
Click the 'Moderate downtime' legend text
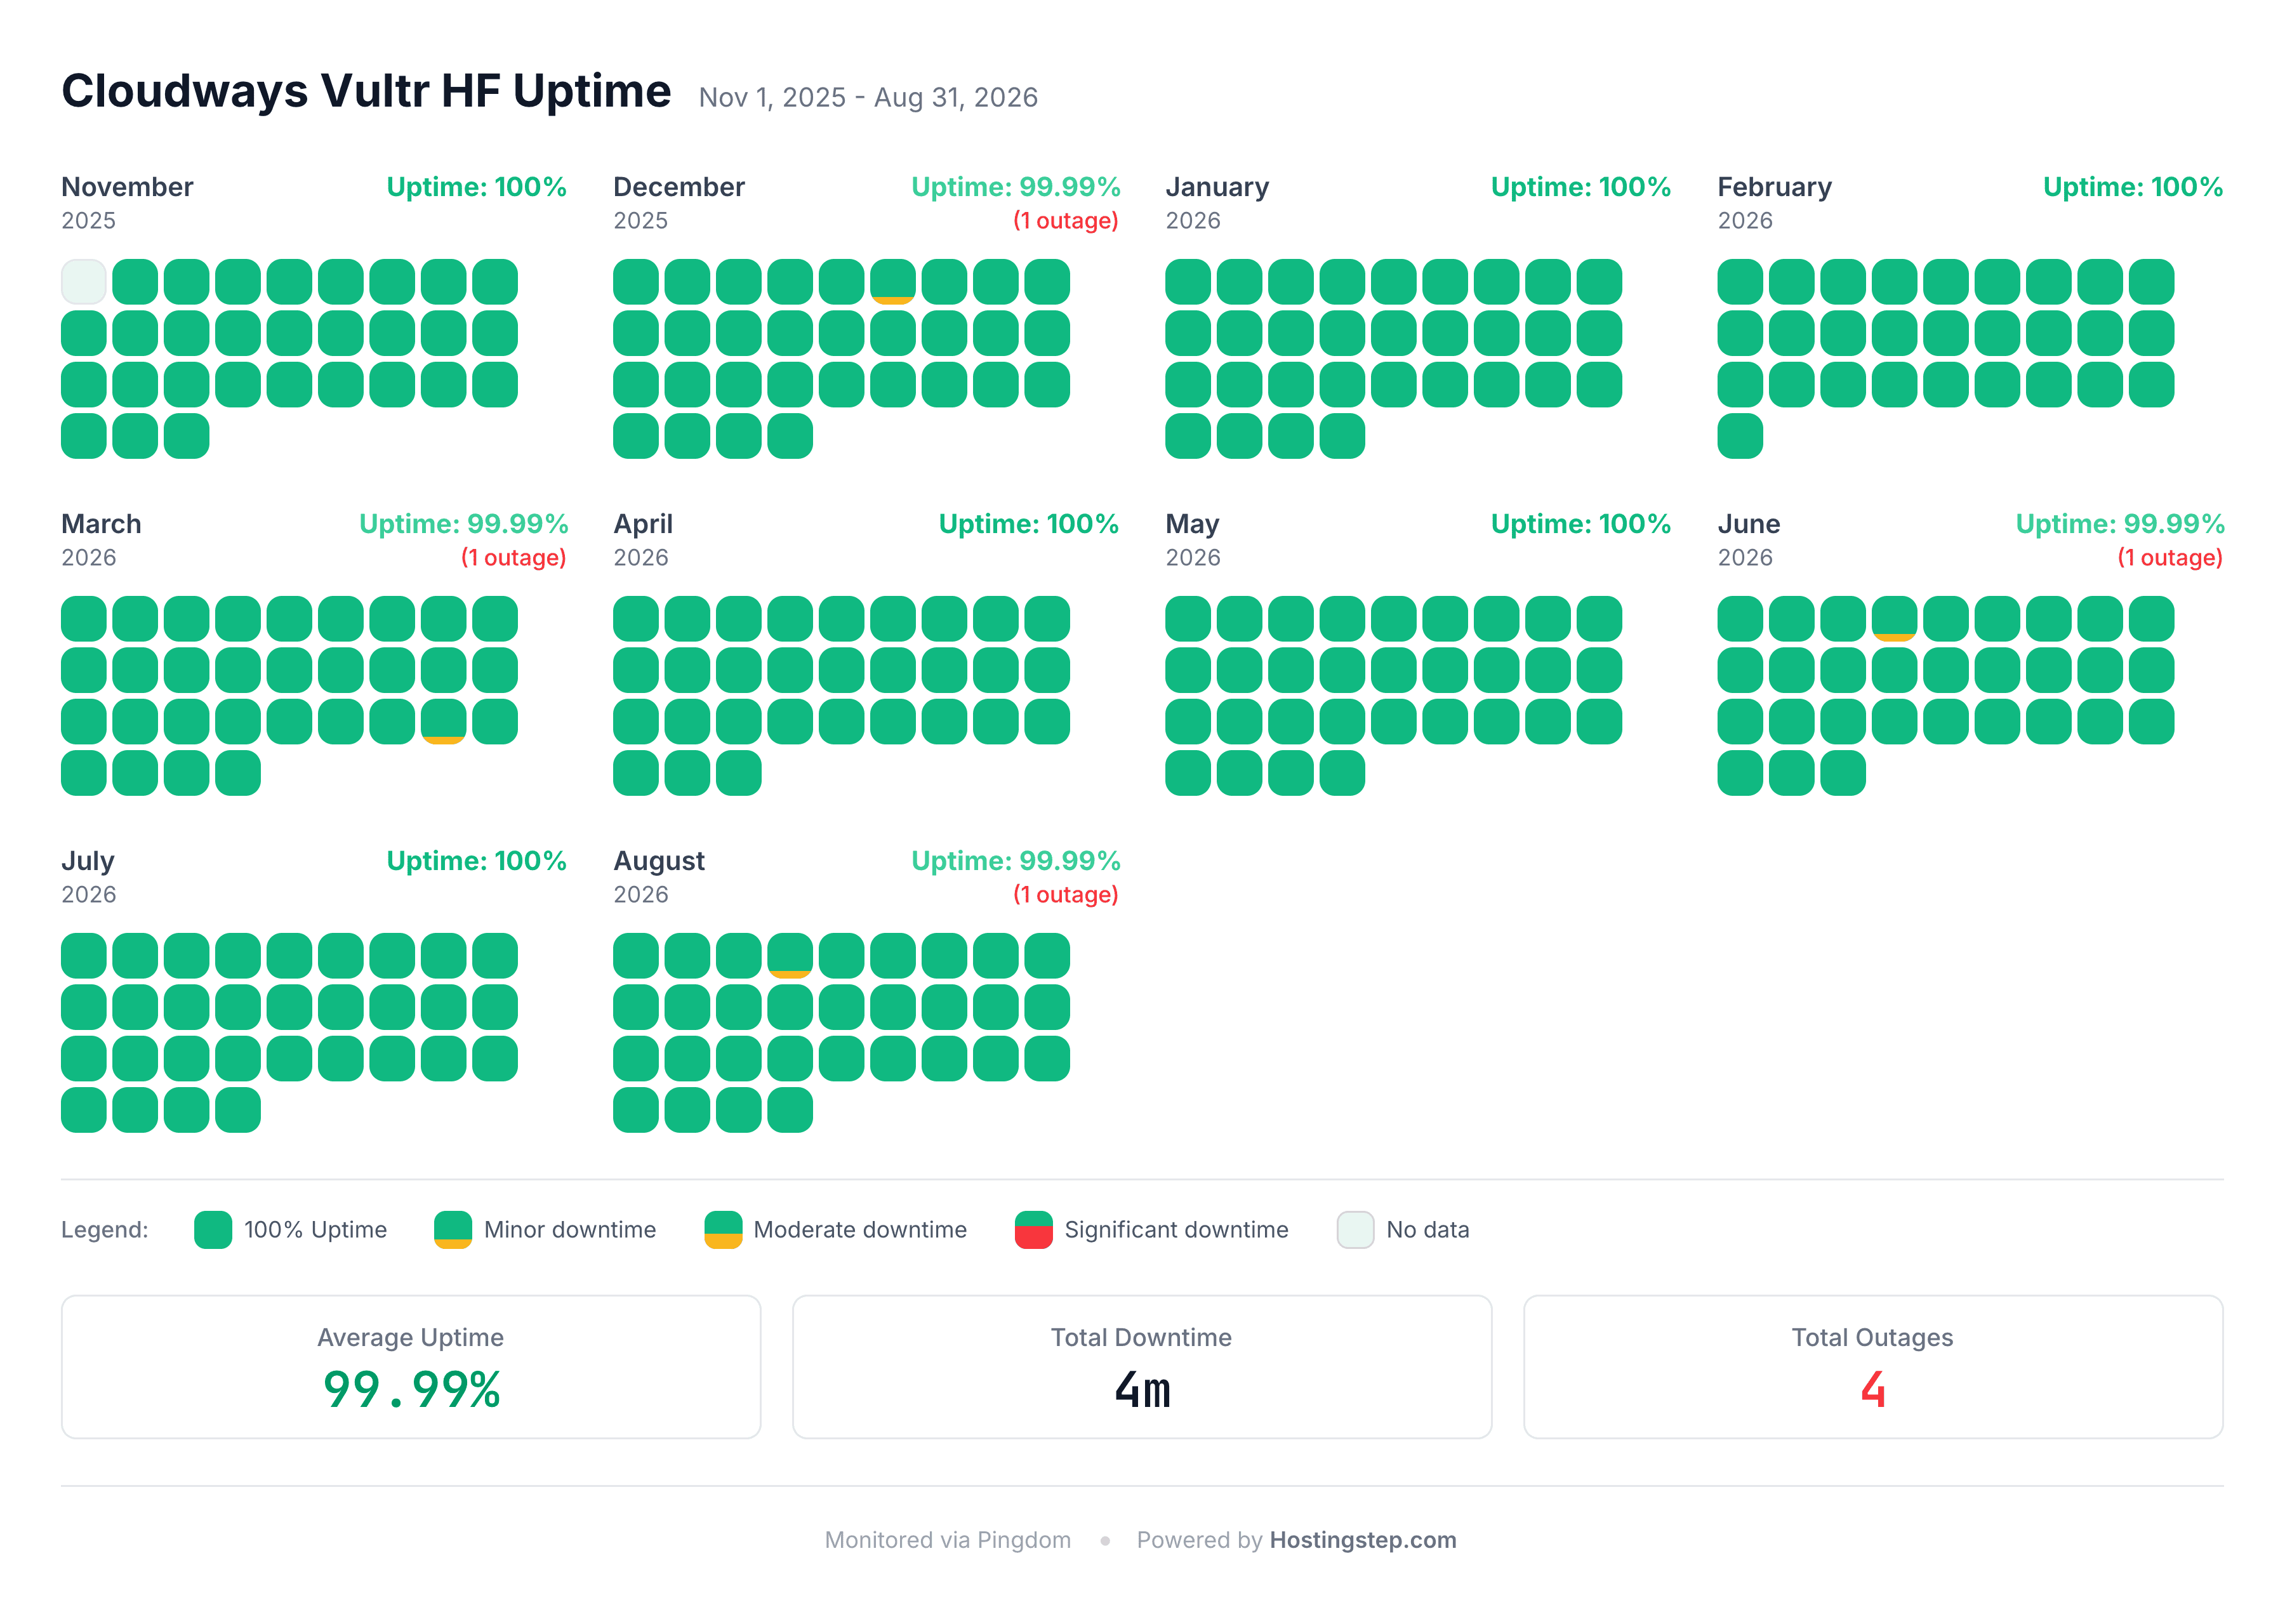tap(860, 1230)
